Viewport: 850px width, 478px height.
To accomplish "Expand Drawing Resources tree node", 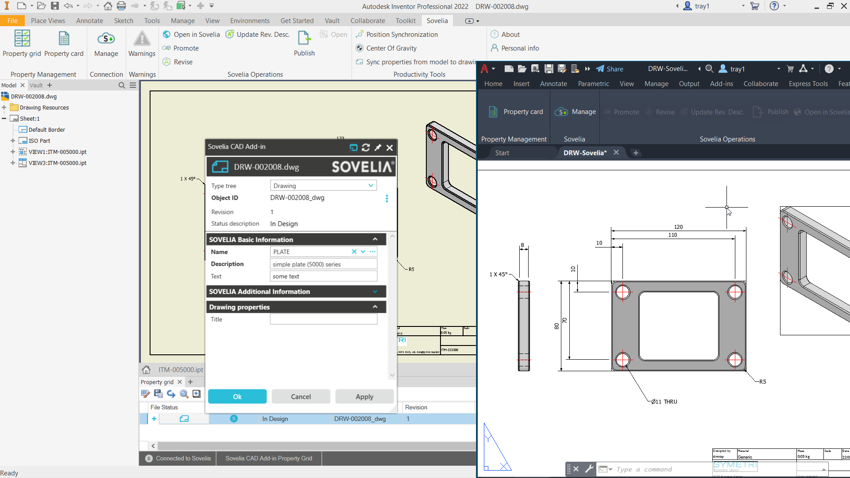I will 4,107.
